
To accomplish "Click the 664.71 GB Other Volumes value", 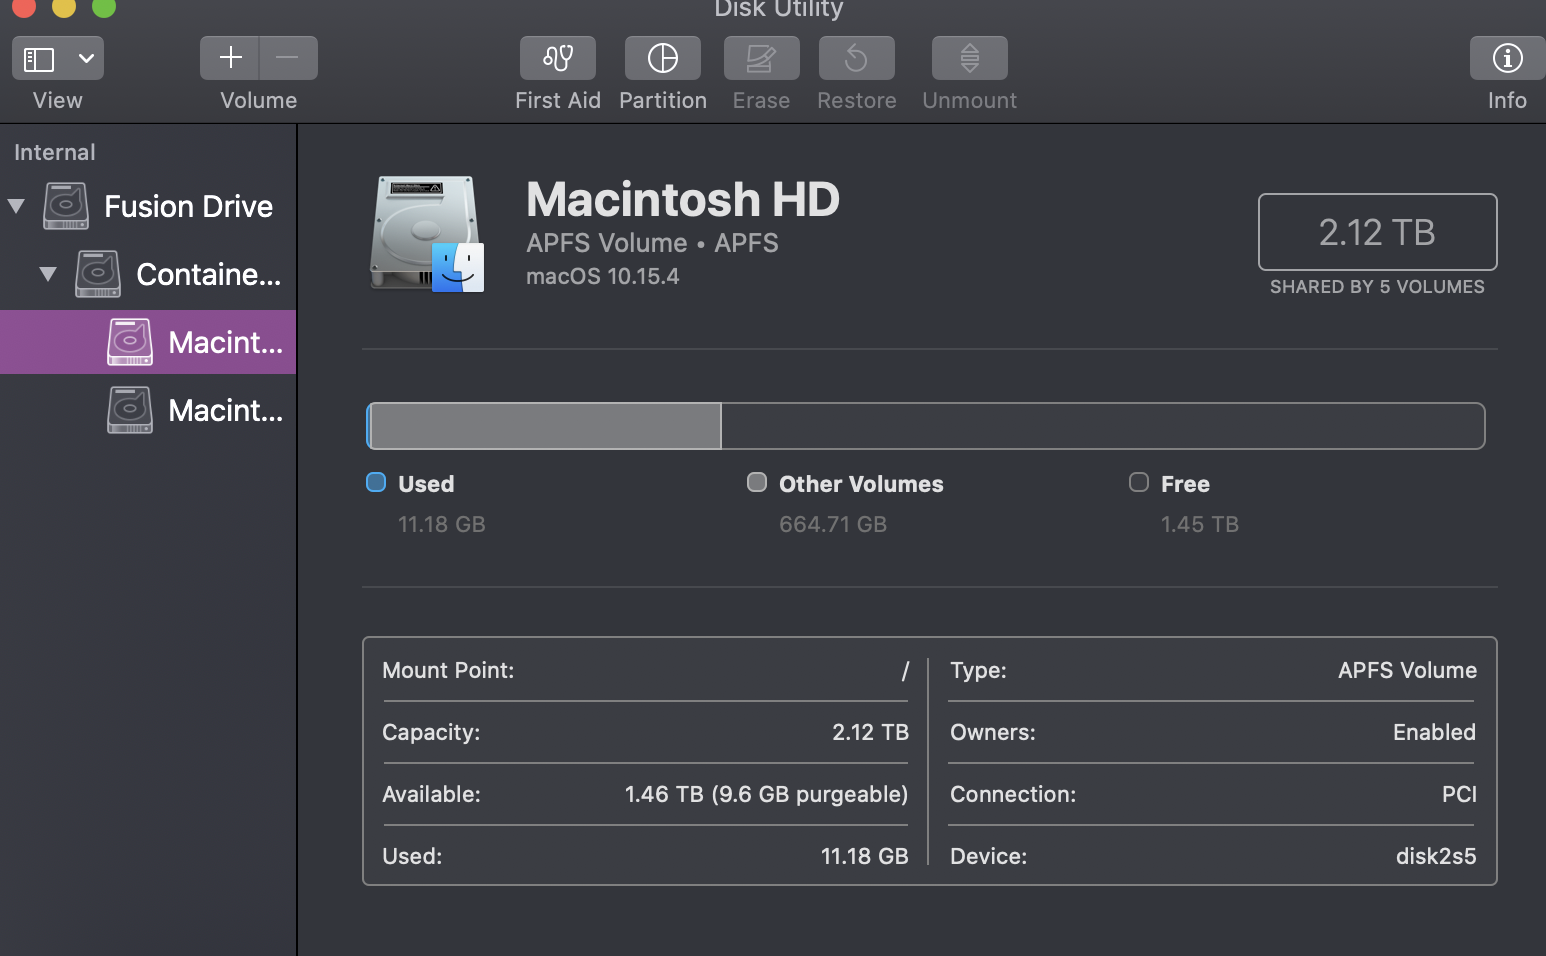I will point(833,524).
